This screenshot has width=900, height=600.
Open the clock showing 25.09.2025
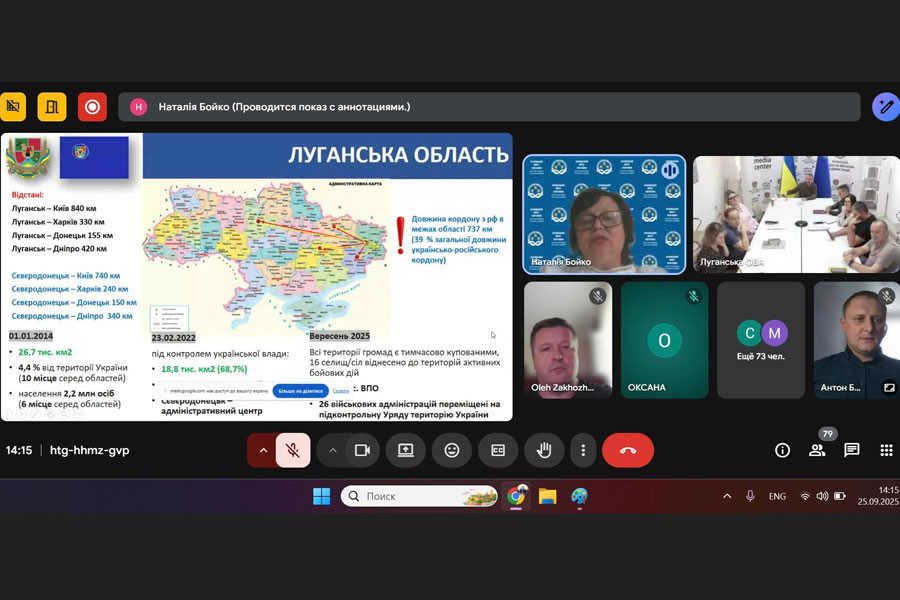878,496
